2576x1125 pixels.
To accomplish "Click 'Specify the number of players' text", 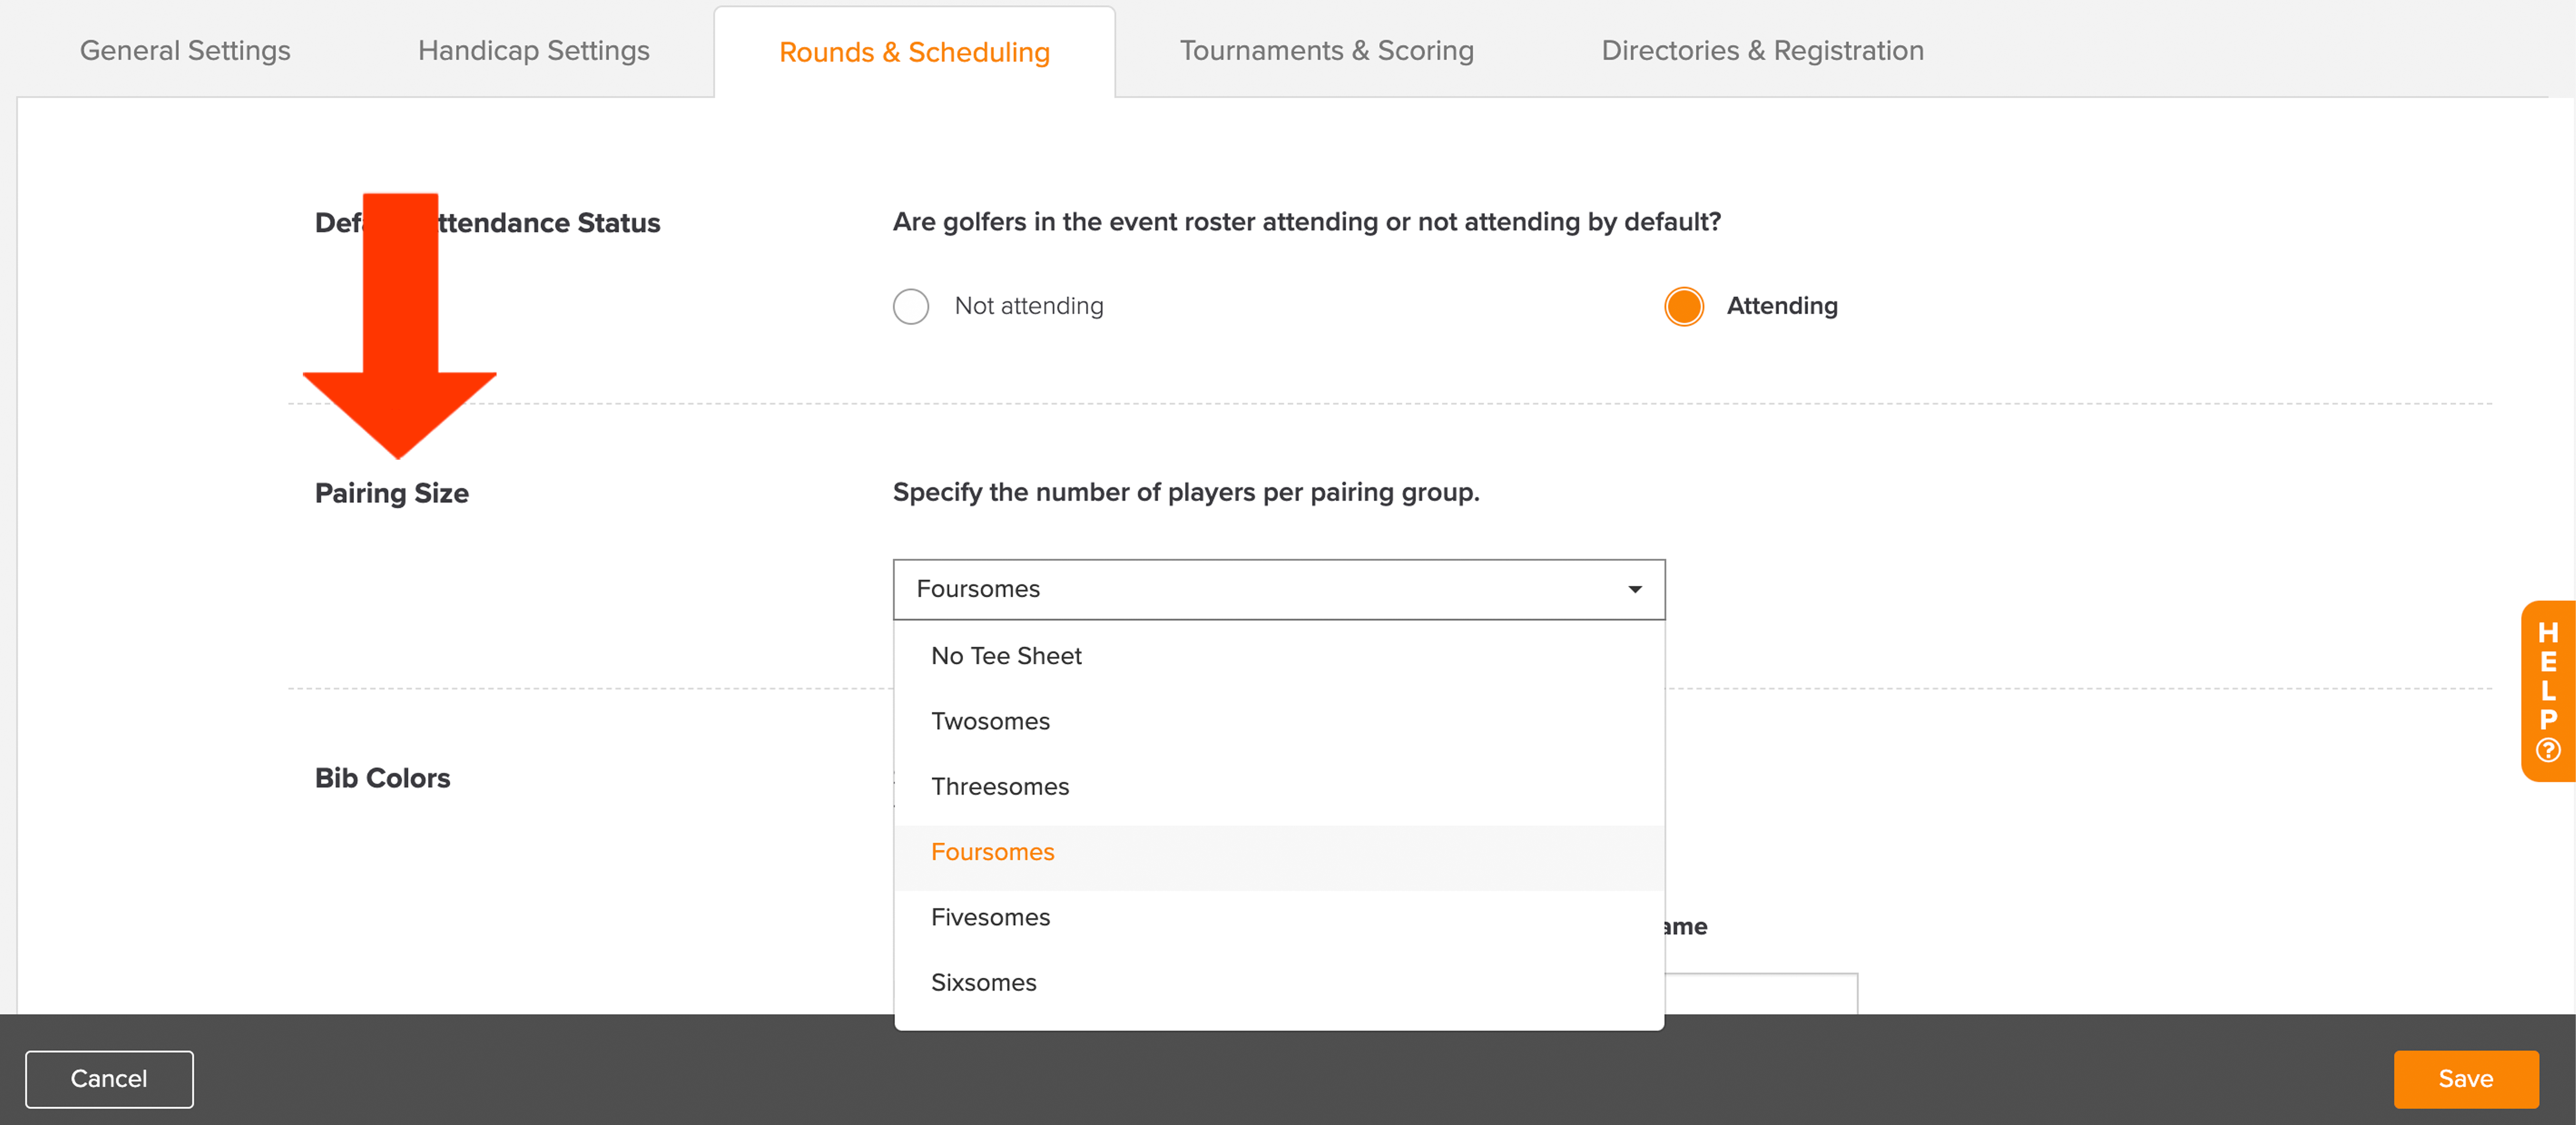I will (1186, 492).
